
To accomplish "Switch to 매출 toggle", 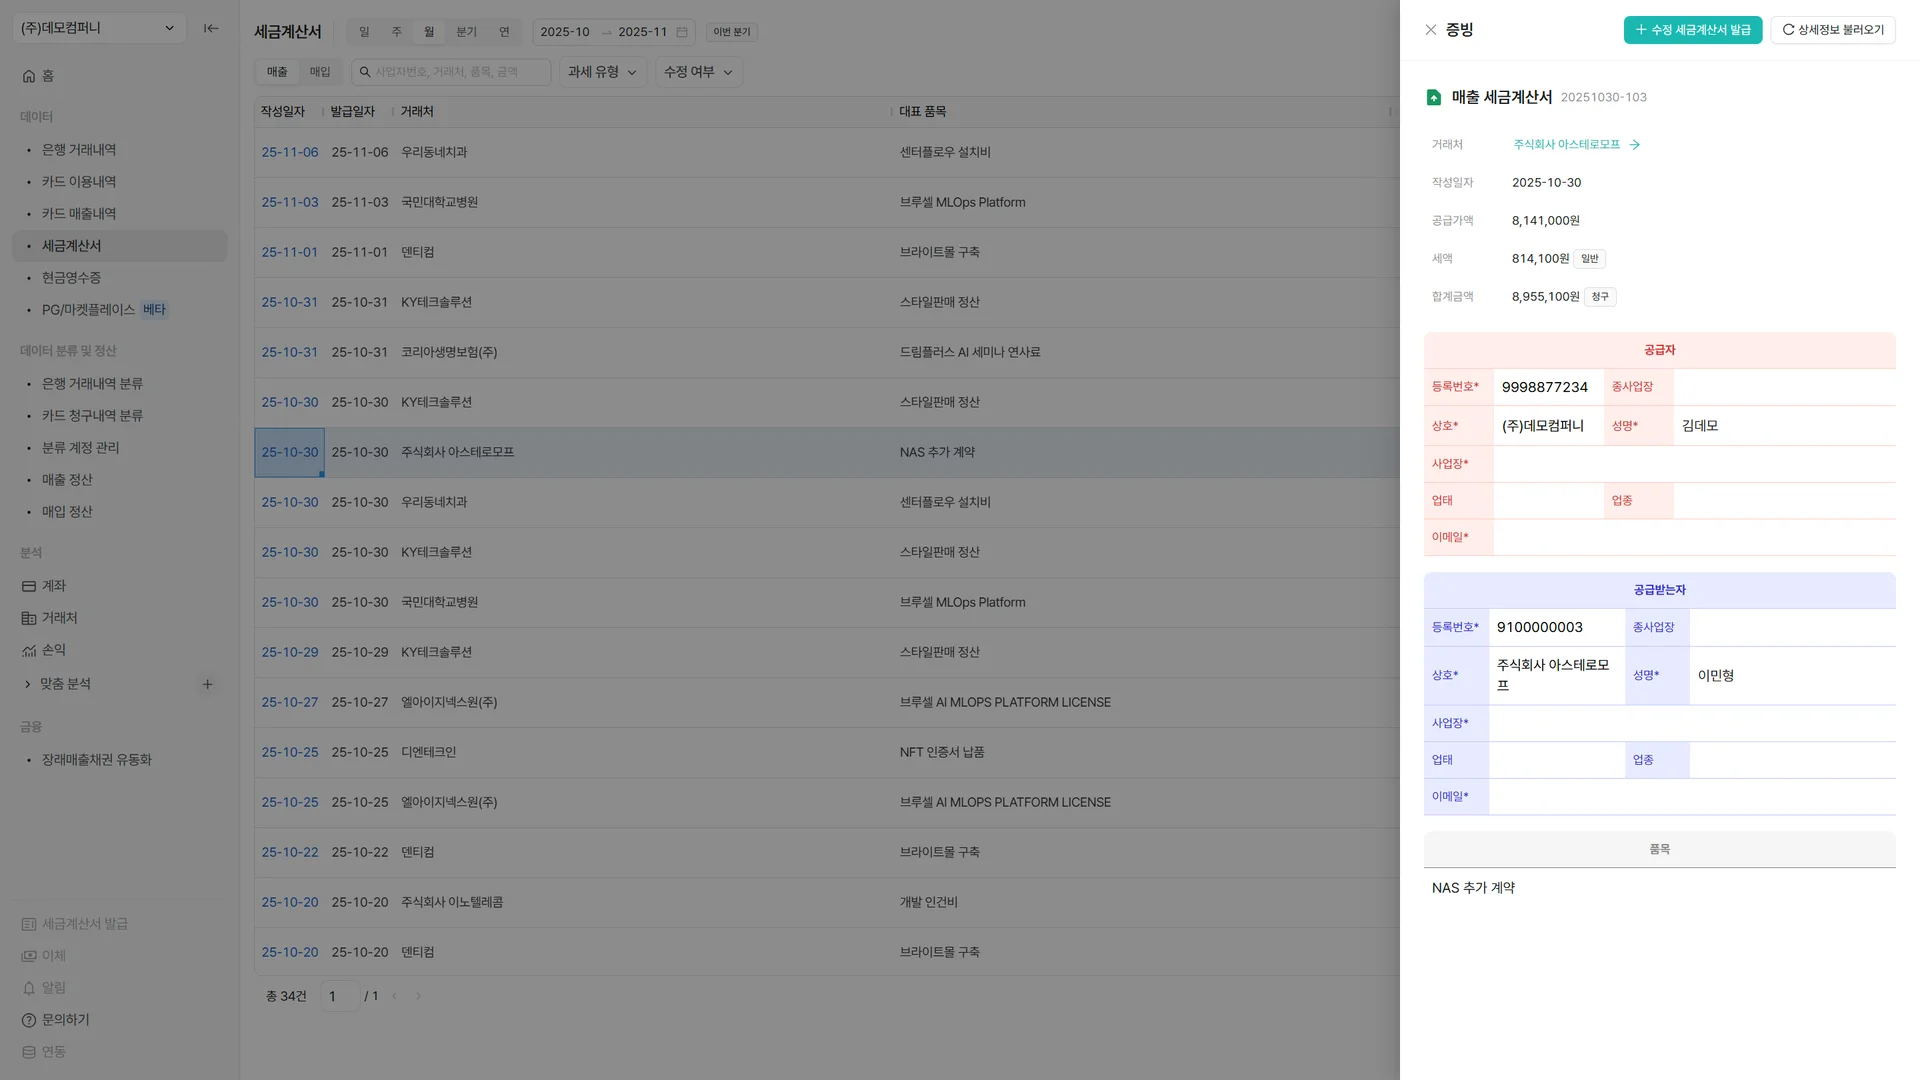I will (x=277, y=72).
